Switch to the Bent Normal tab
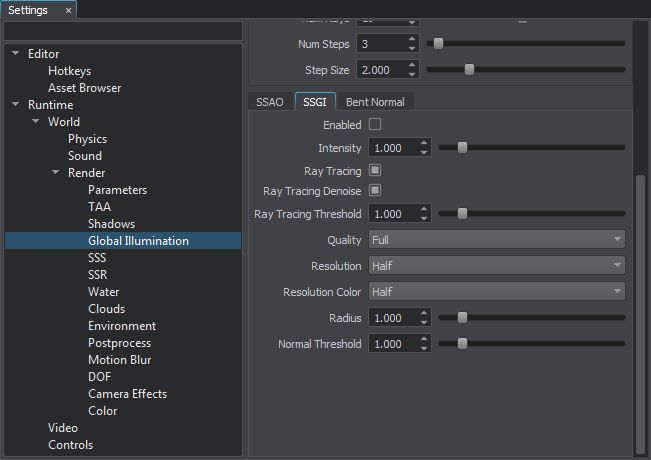The width and height of the screenshot is (651, 460). tap(374, 102)
